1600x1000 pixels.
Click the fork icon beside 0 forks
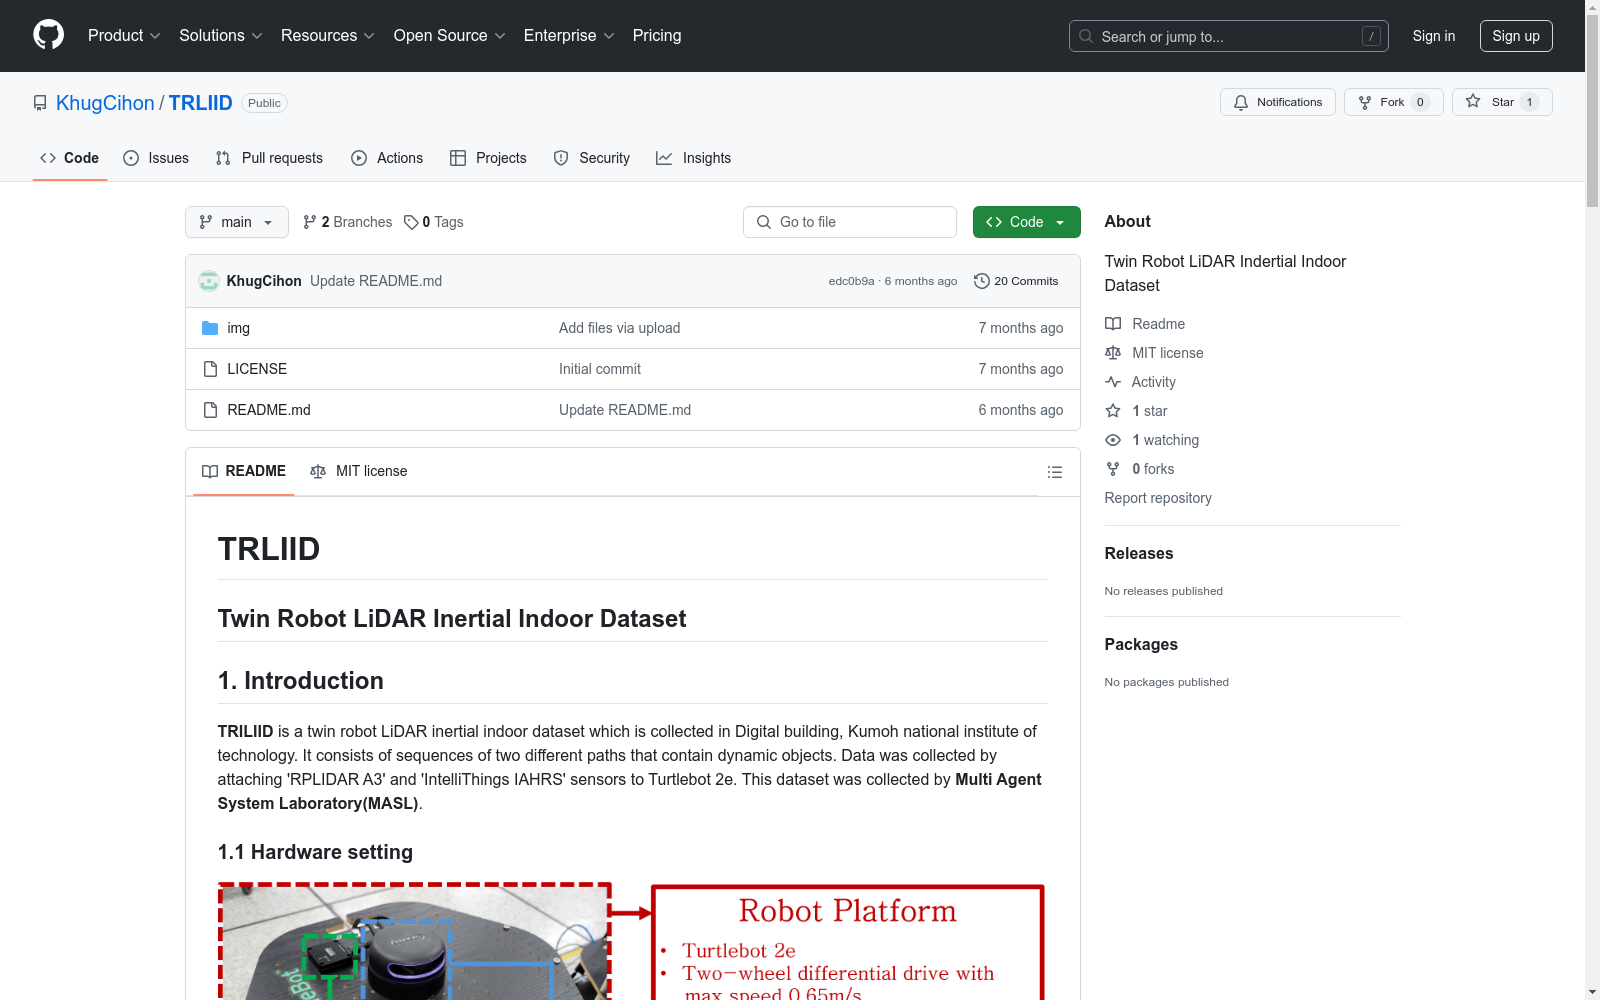point(1113,469)
